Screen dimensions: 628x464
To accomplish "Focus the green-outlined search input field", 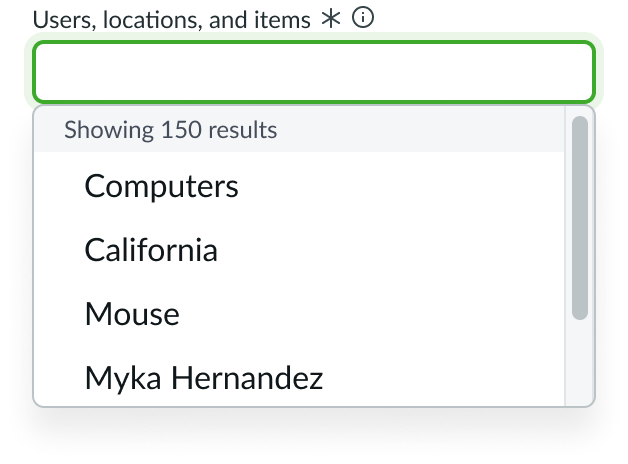I will [314, 72].
